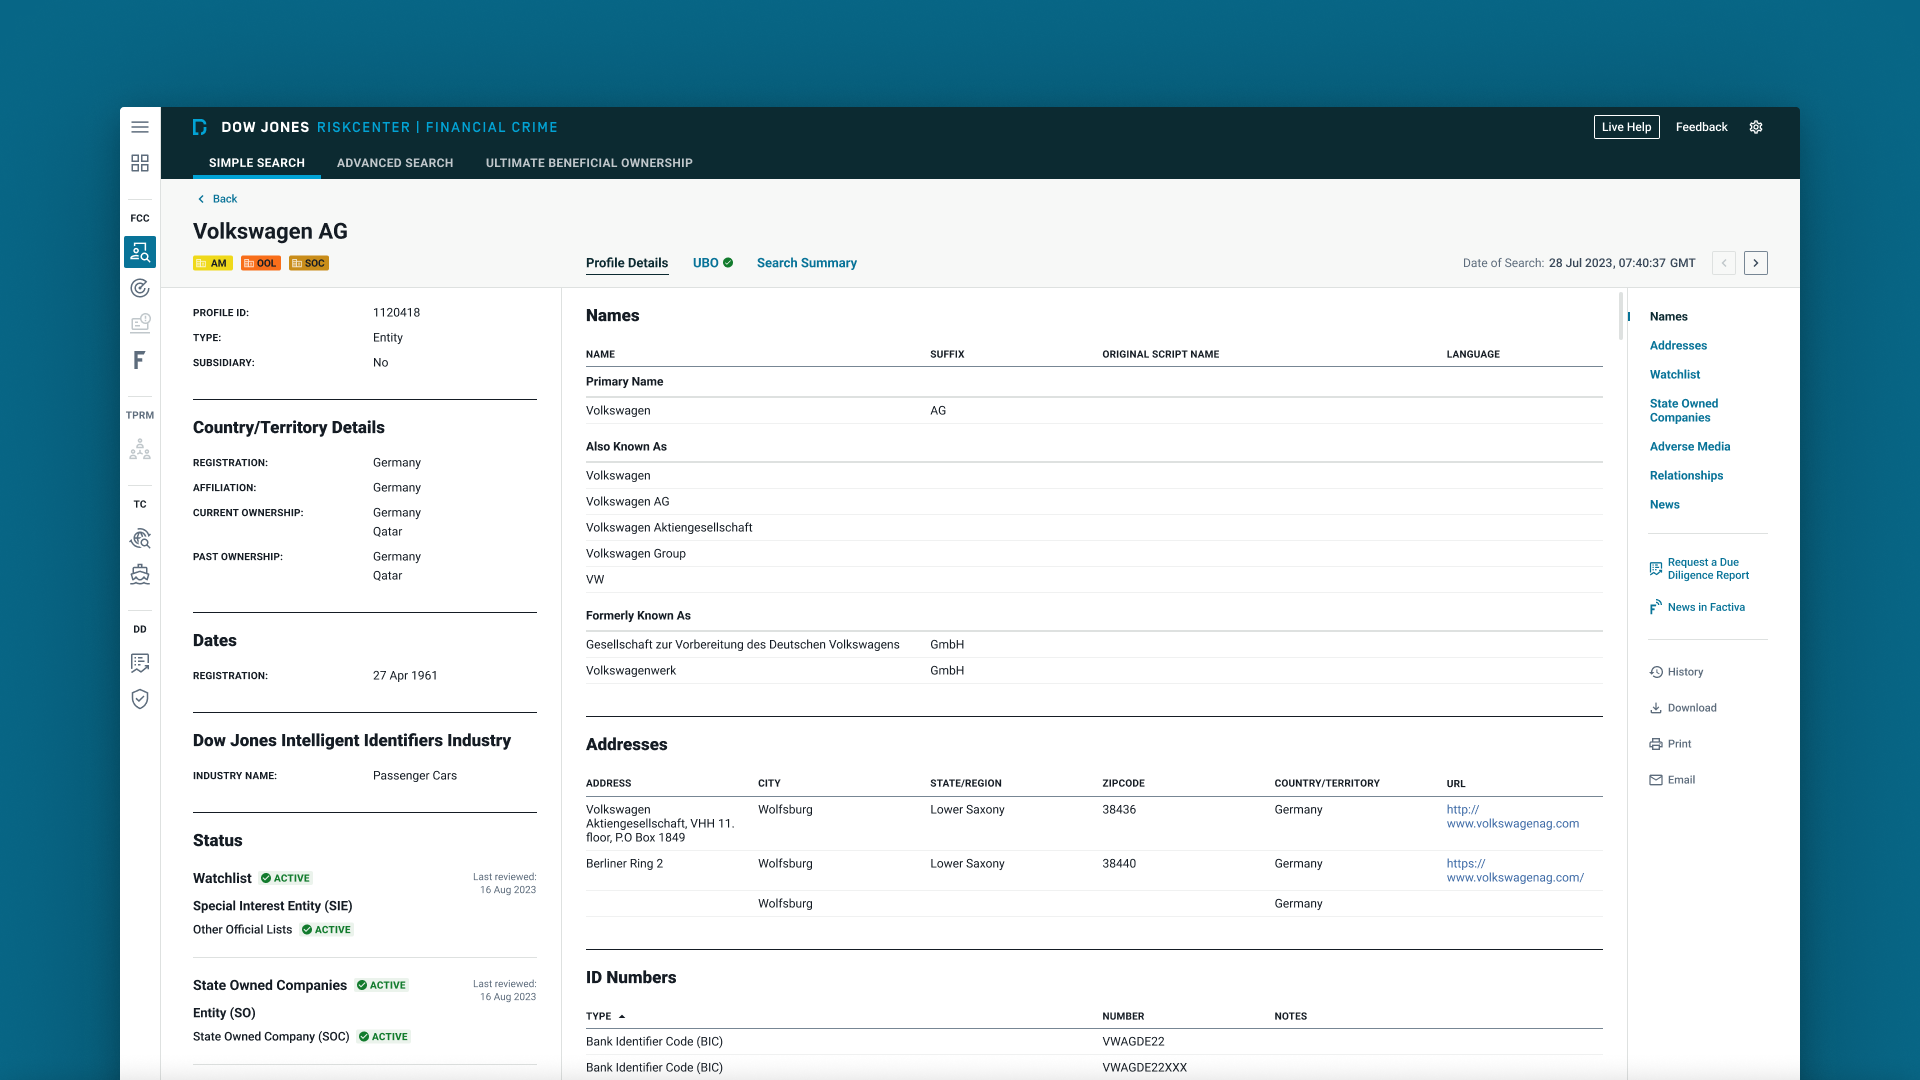This screenshot has height=1080, width=1920.
Task: Click the zipcode 38440 cell
Action: 1119,864
